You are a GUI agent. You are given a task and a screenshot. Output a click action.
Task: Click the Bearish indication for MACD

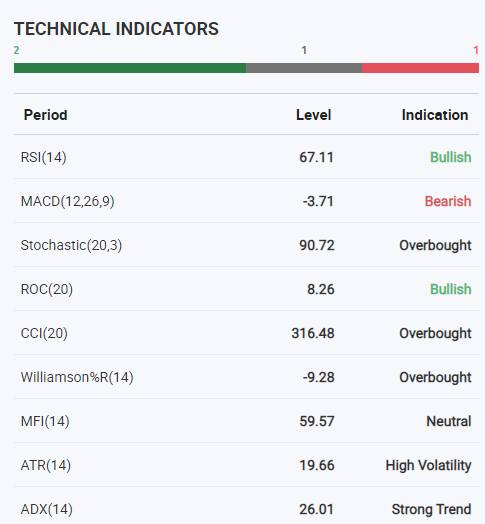click(x=448, y=201)
